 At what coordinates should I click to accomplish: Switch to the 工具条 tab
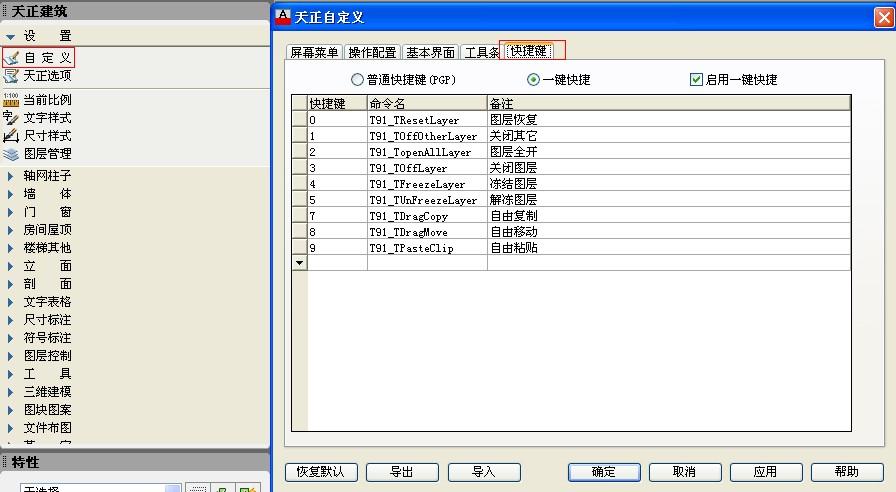[x=481, y=53]
